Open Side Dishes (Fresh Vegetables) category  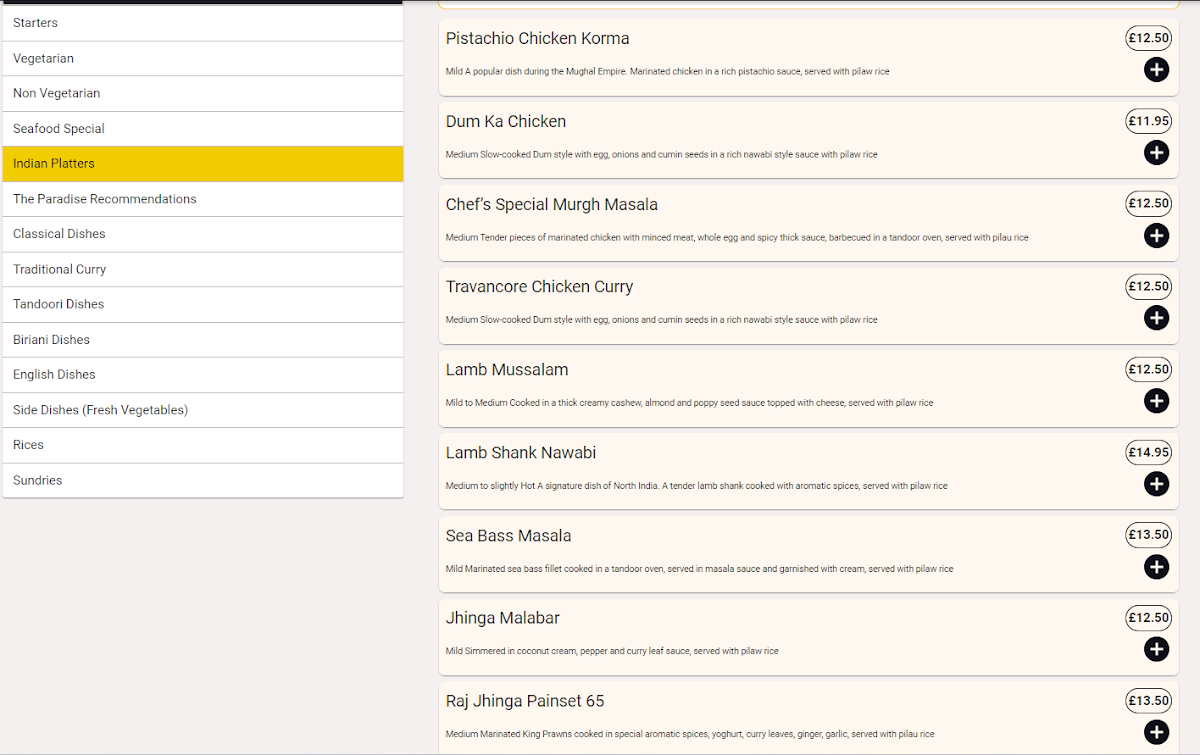point(203,410)
